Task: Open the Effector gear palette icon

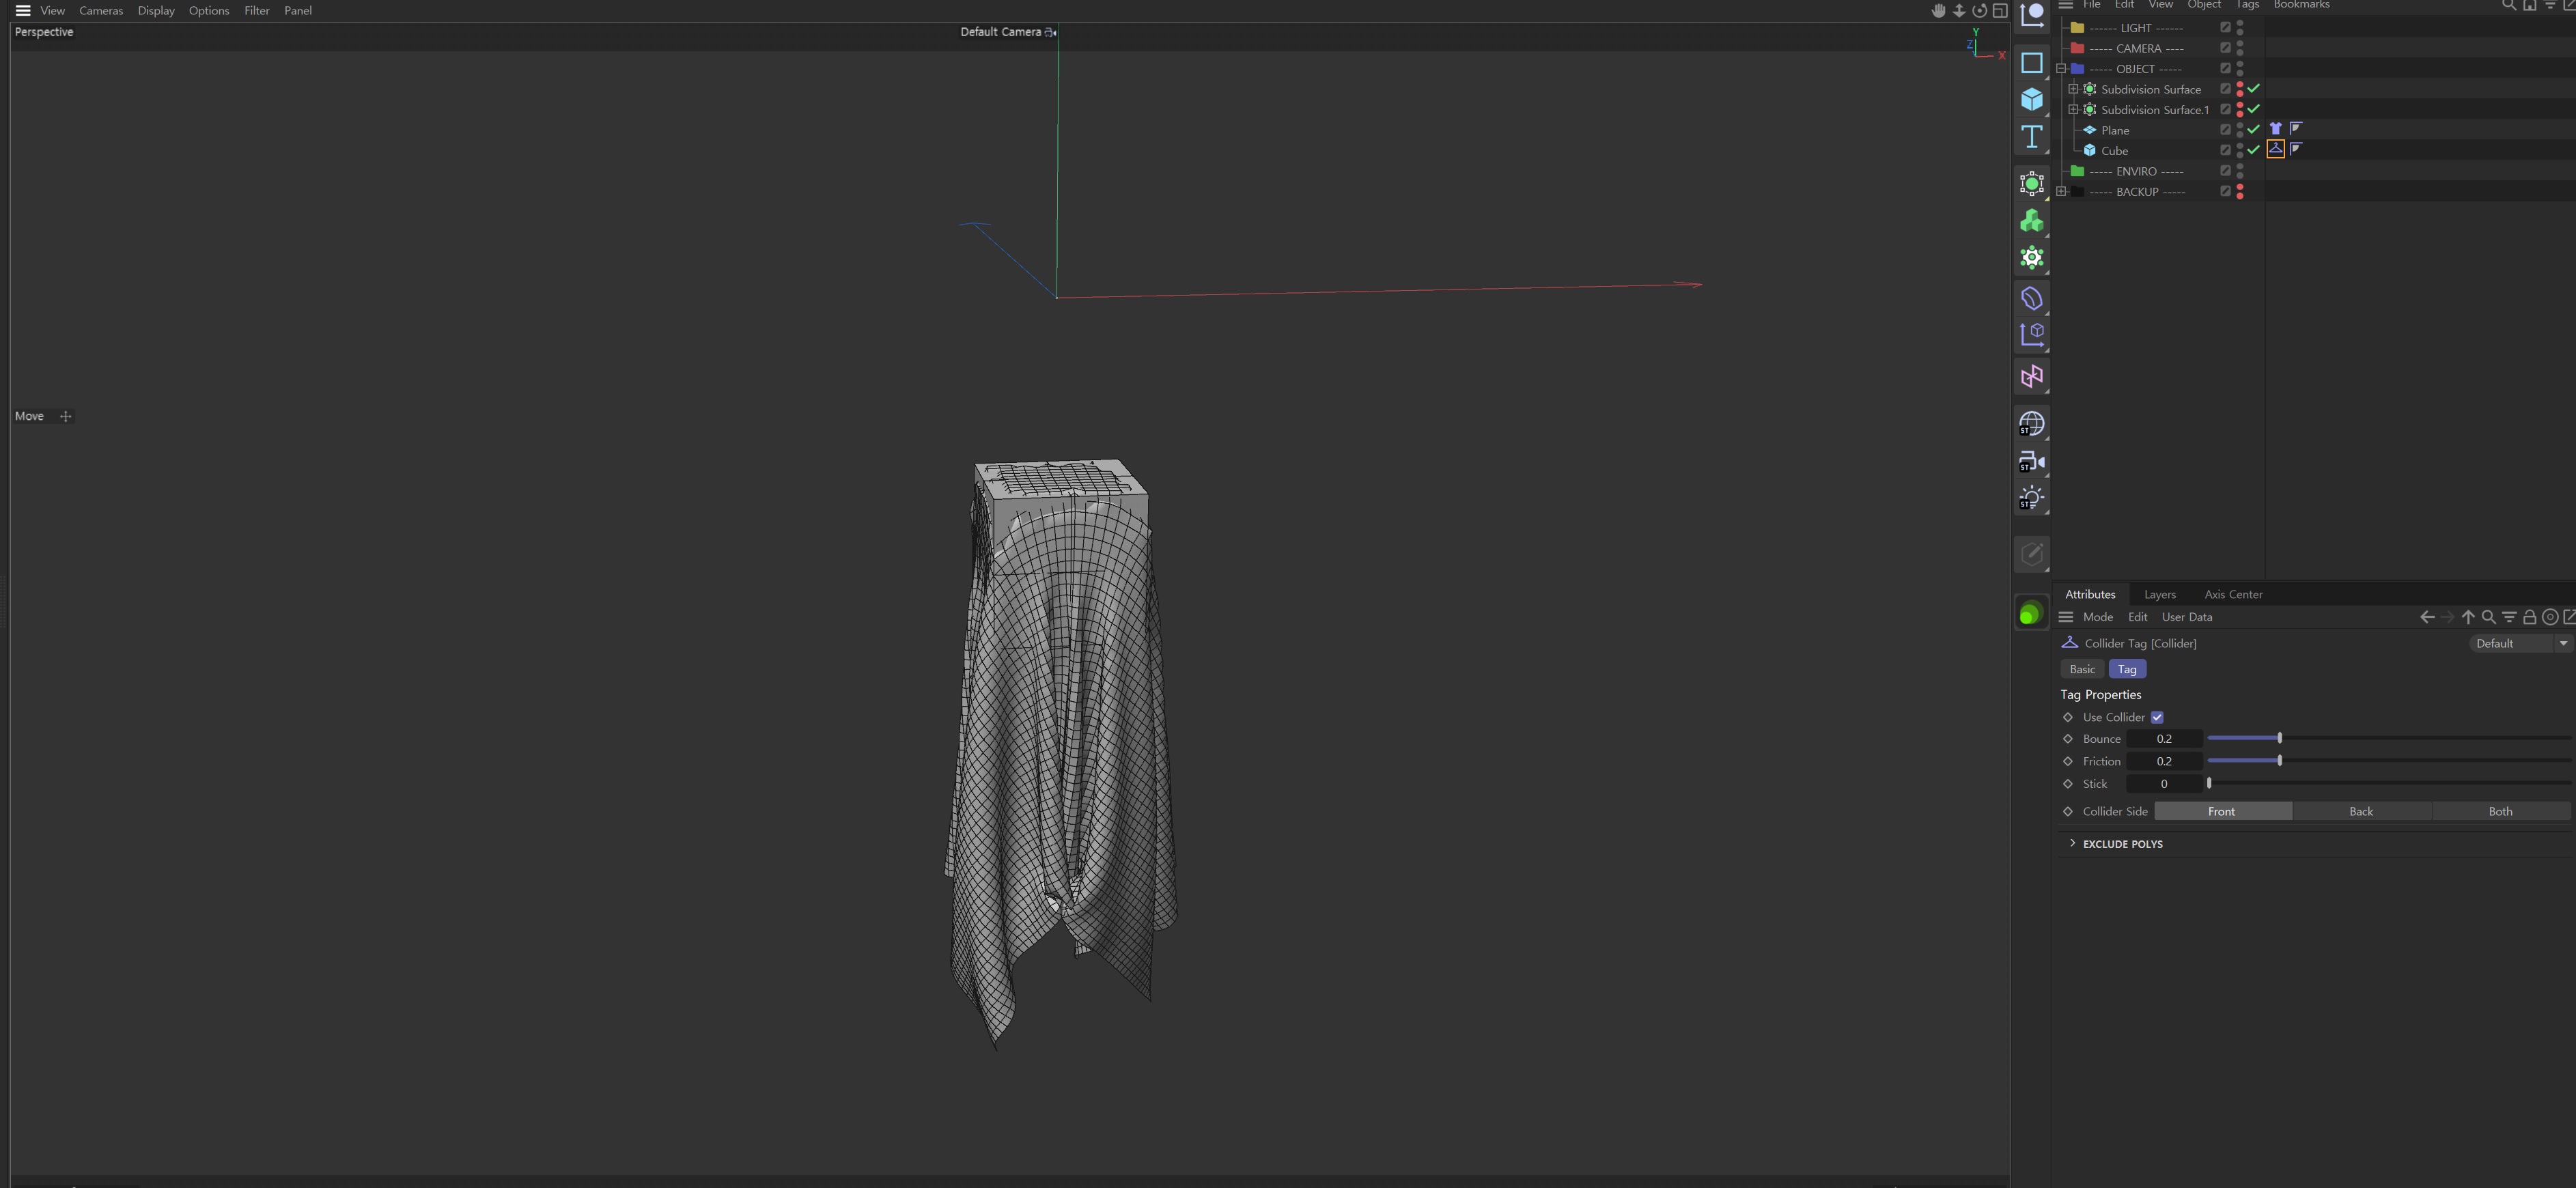Action: (2031, 257)
